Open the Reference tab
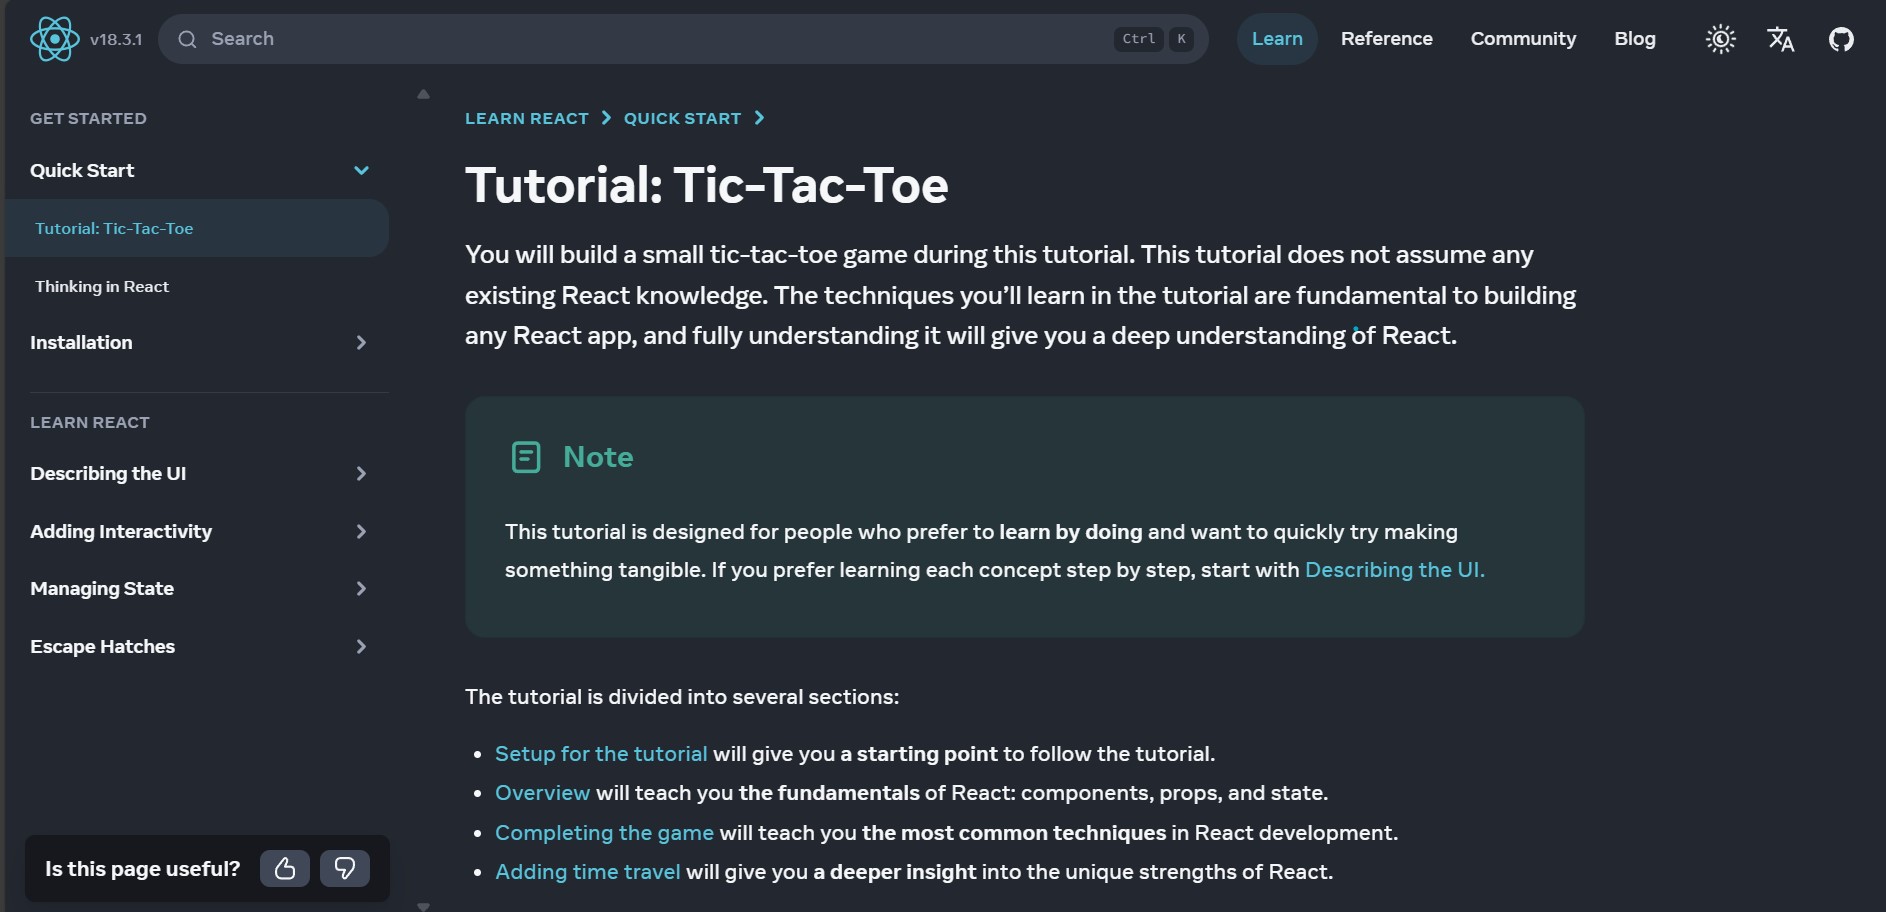This screenshot has height=912, width=1886. (x=1386, y=39)
